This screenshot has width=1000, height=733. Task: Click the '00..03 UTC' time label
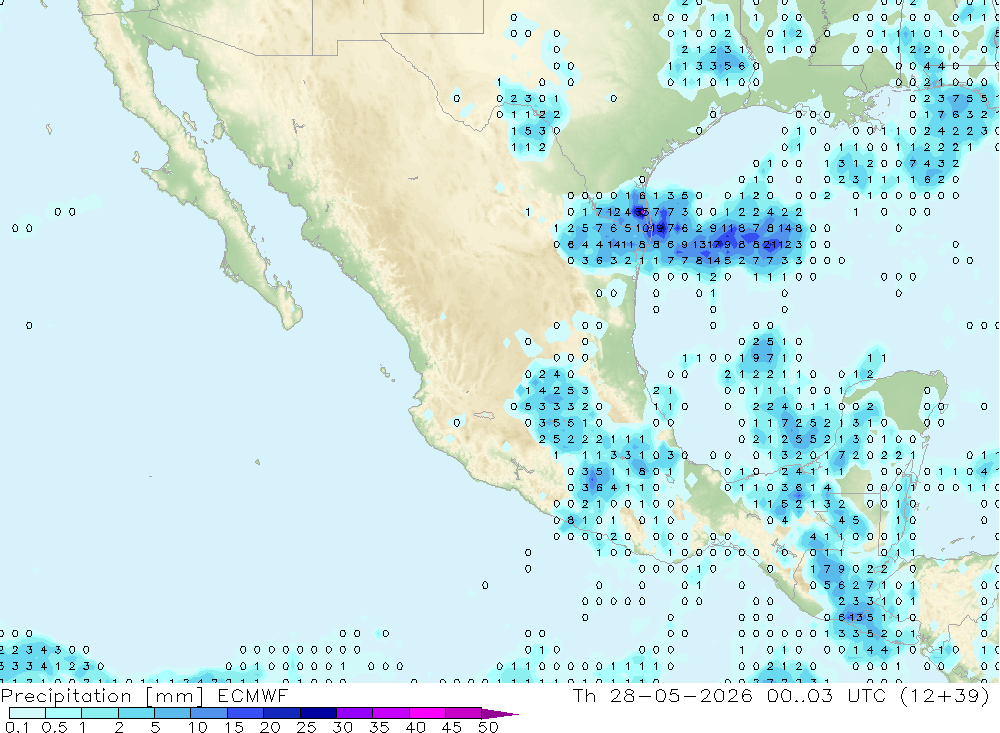coord(827,695)
